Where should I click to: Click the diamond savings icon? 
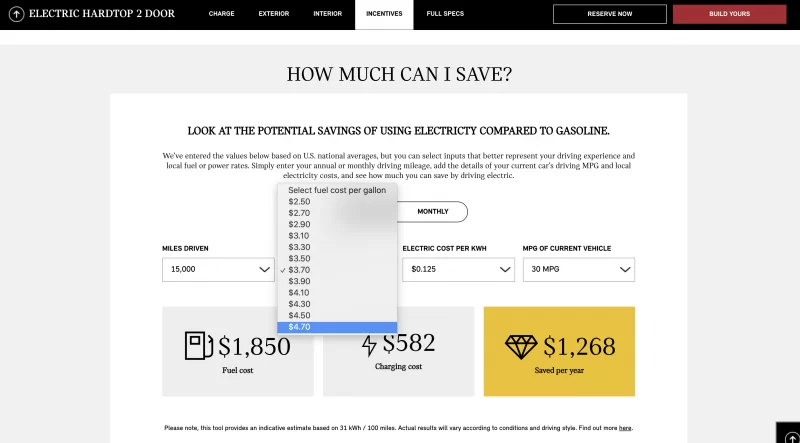pyautogui.click(x=520, y=346)
